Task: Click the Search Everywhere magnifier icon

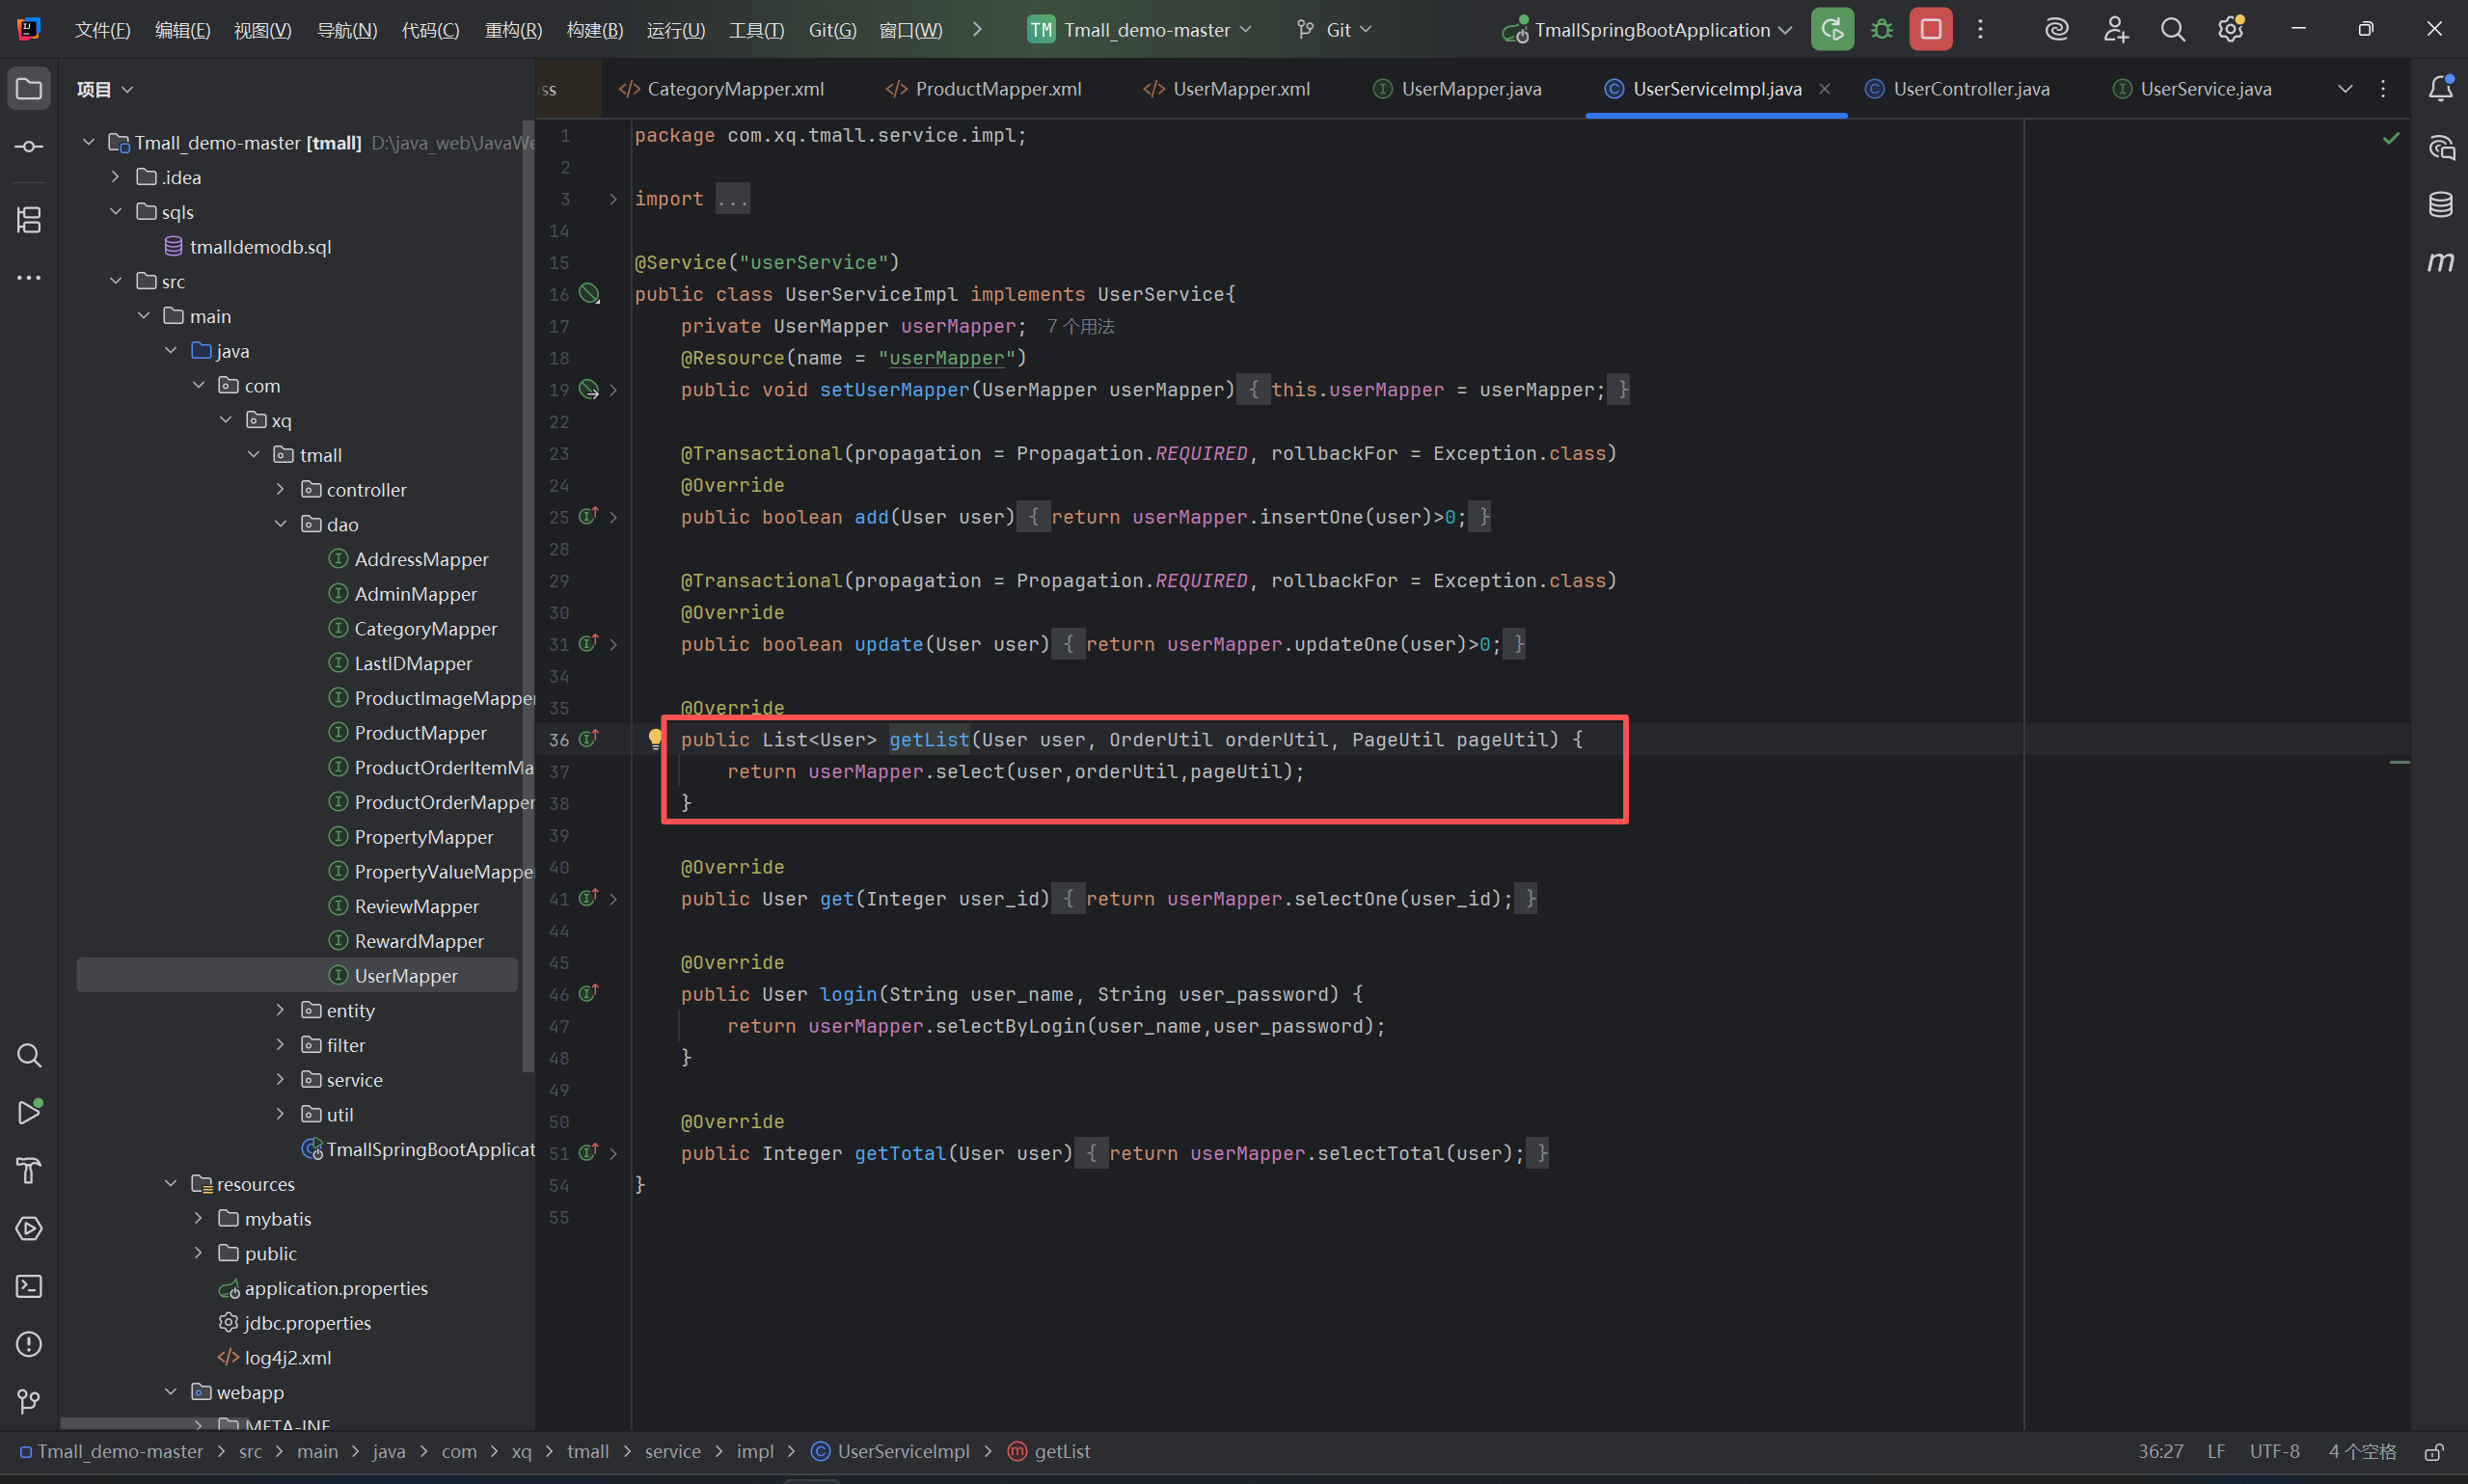Action: [2172, 29]
